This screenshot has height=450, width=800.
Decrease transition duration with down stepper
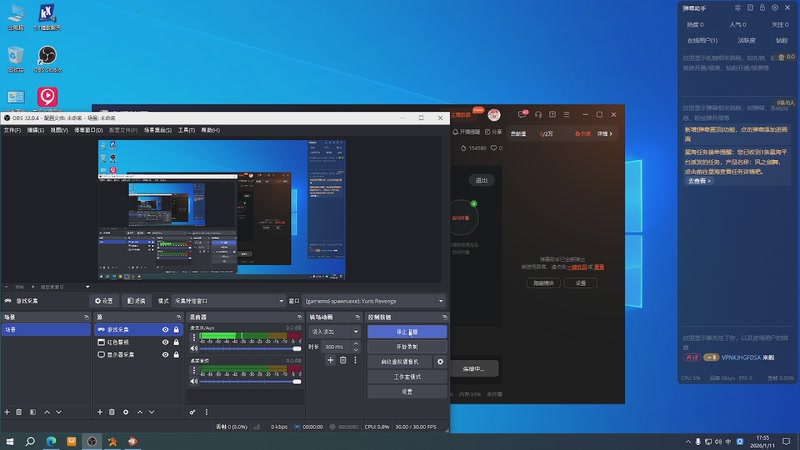(x=356, y=349)
